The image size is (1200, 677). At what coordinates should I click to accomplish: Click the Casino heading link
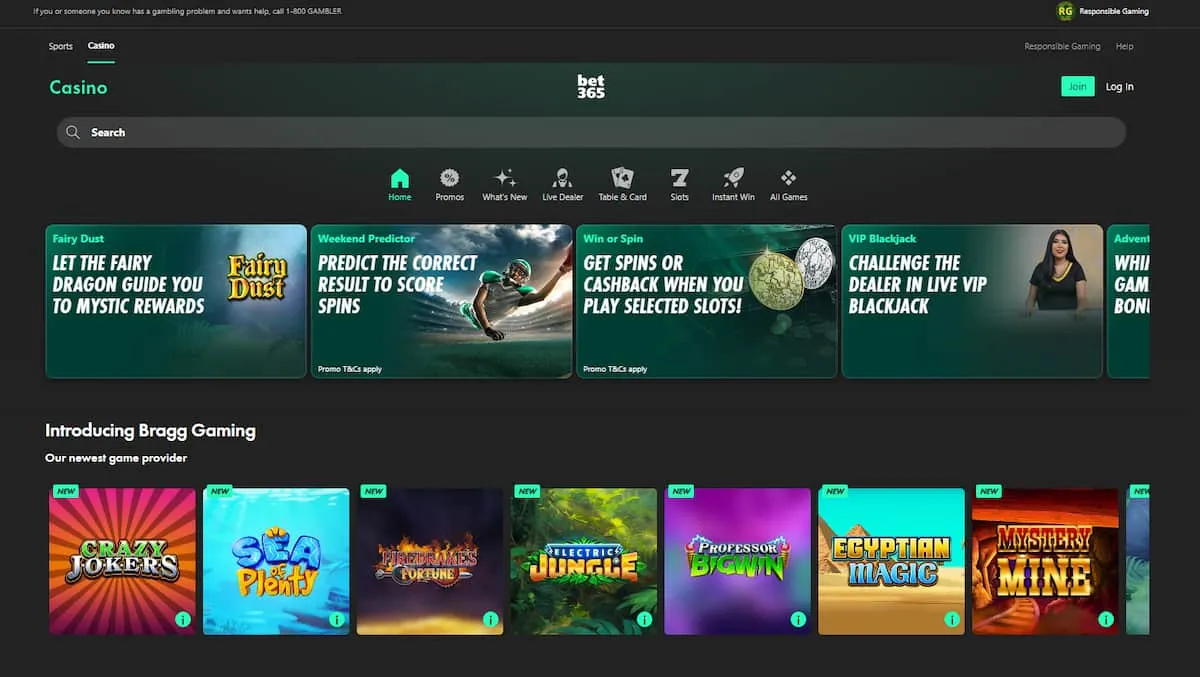(x=78, y=88)
